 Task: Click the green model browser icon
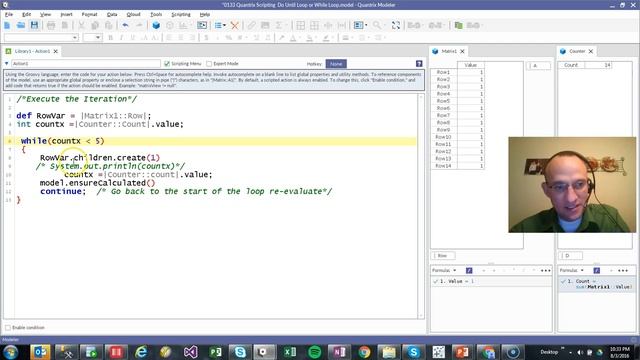(458, 25)
